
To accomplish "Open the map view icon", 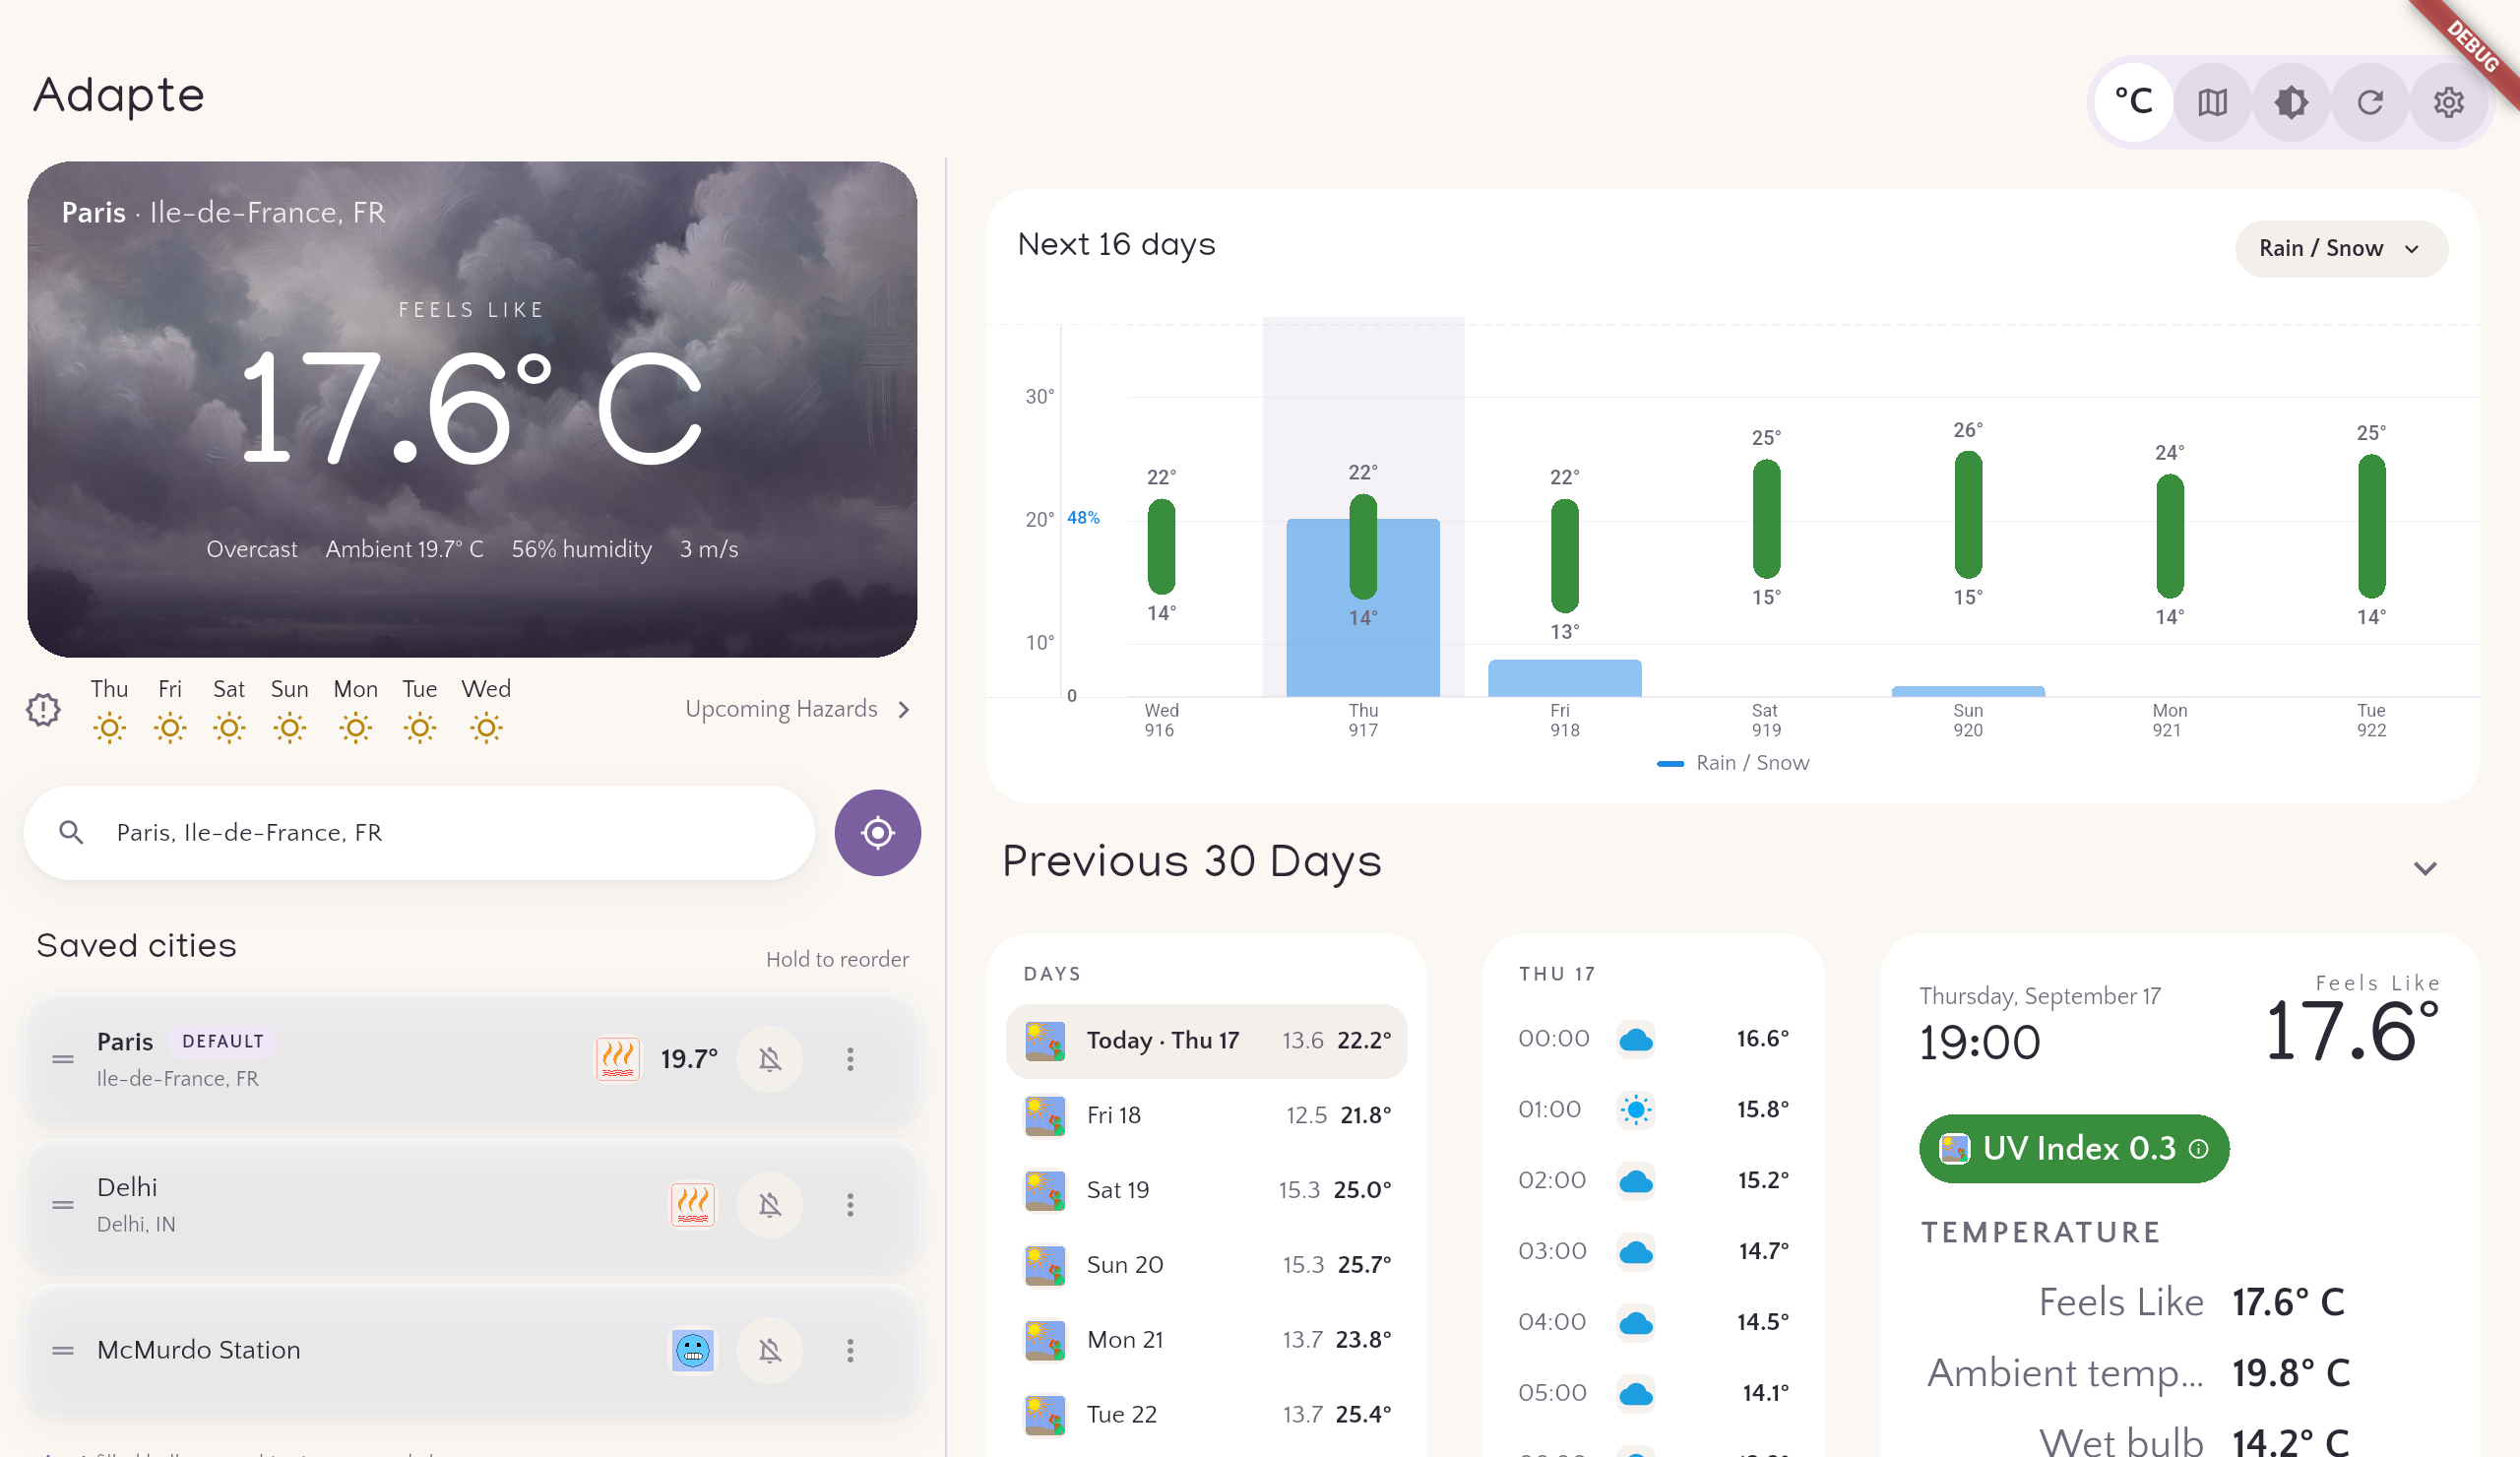I will [x=2212, y=101].
